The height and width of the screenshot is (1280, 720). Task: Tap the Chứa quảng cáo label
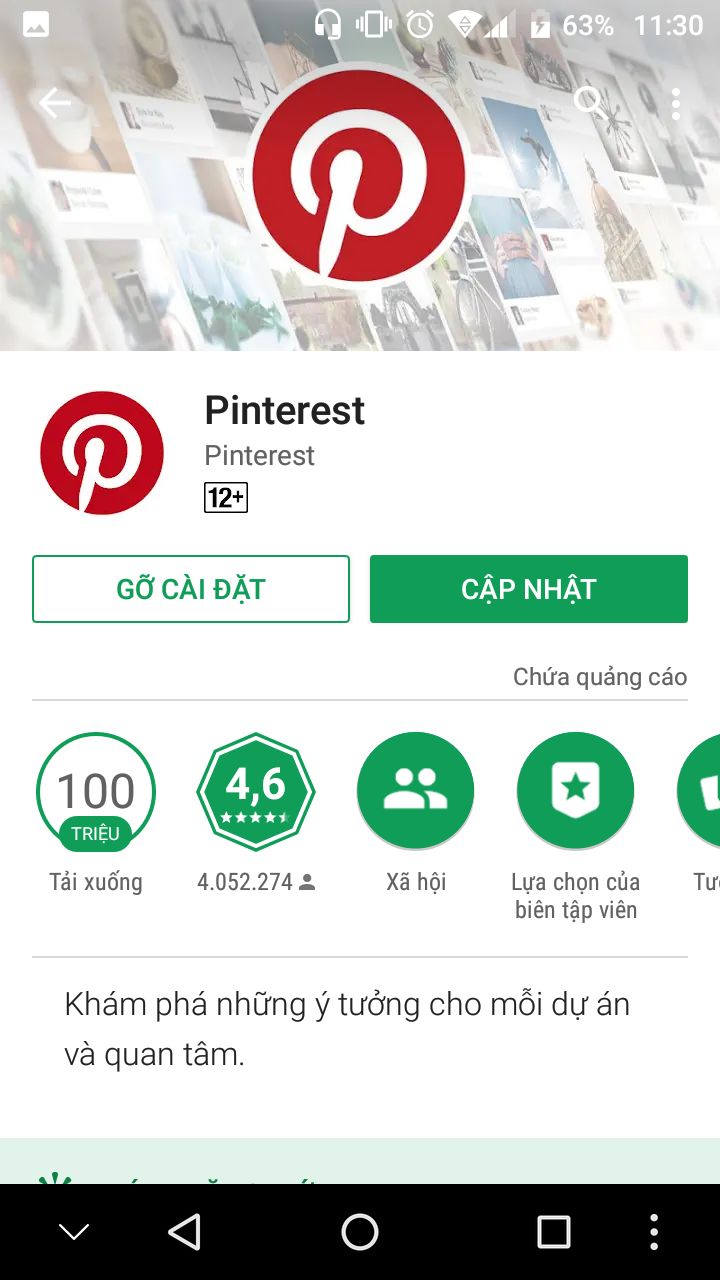pos(600,677)
